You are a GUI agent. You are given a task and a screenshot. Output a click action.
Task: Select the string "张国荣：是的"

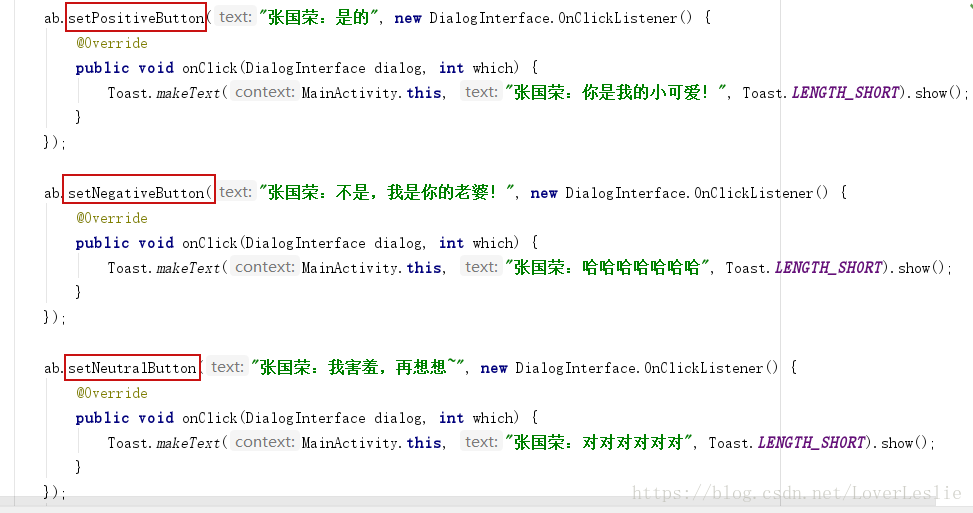coord(318,17)
